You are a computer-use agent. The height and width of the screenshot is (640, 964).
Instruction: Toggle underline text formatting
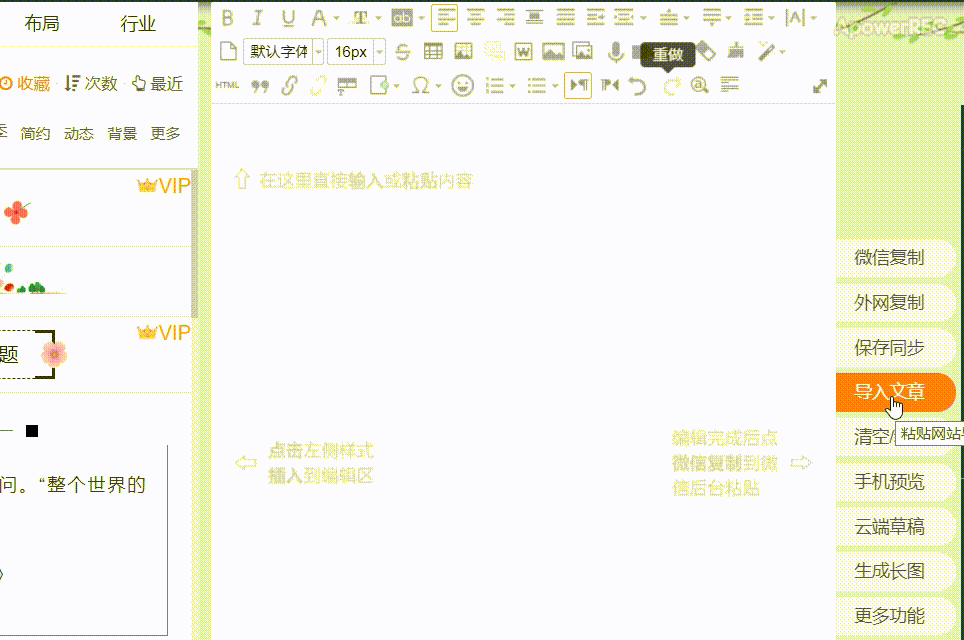pyautogui.click(x=288, y=17)
